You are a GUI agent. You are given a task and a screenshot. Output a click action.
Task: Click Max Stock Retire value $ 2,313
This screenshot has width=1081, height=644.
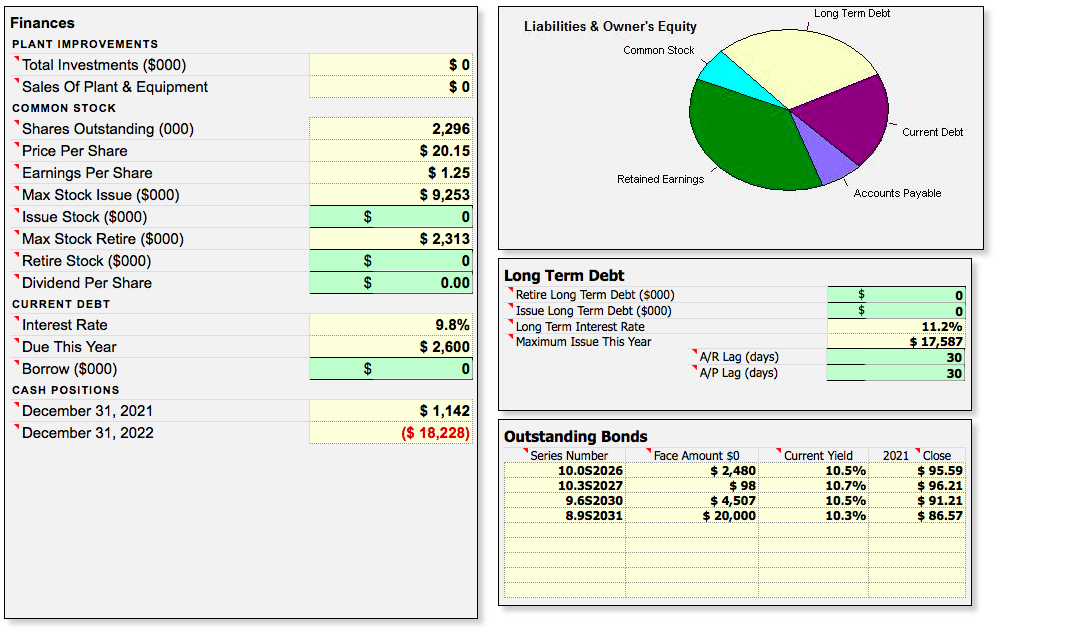pos(391,239)
